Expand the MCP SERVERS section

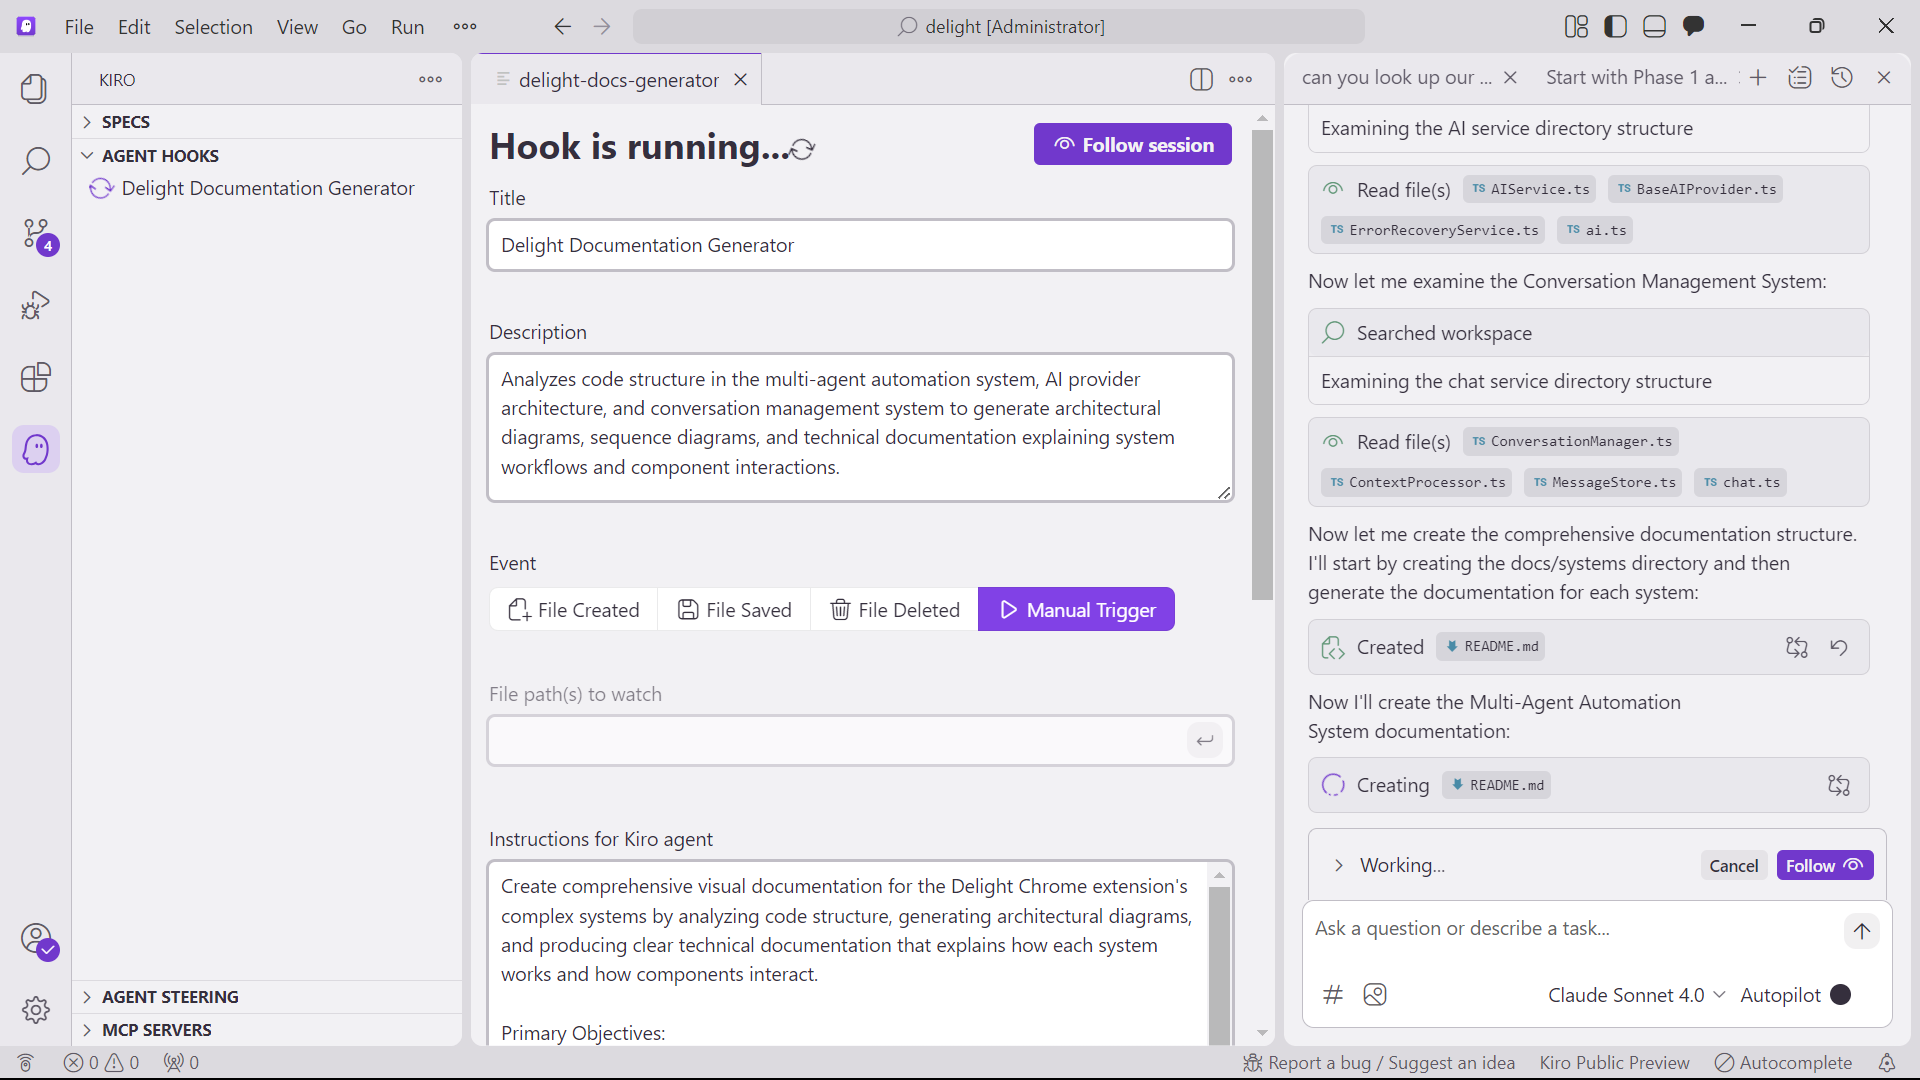point(156,1030)
